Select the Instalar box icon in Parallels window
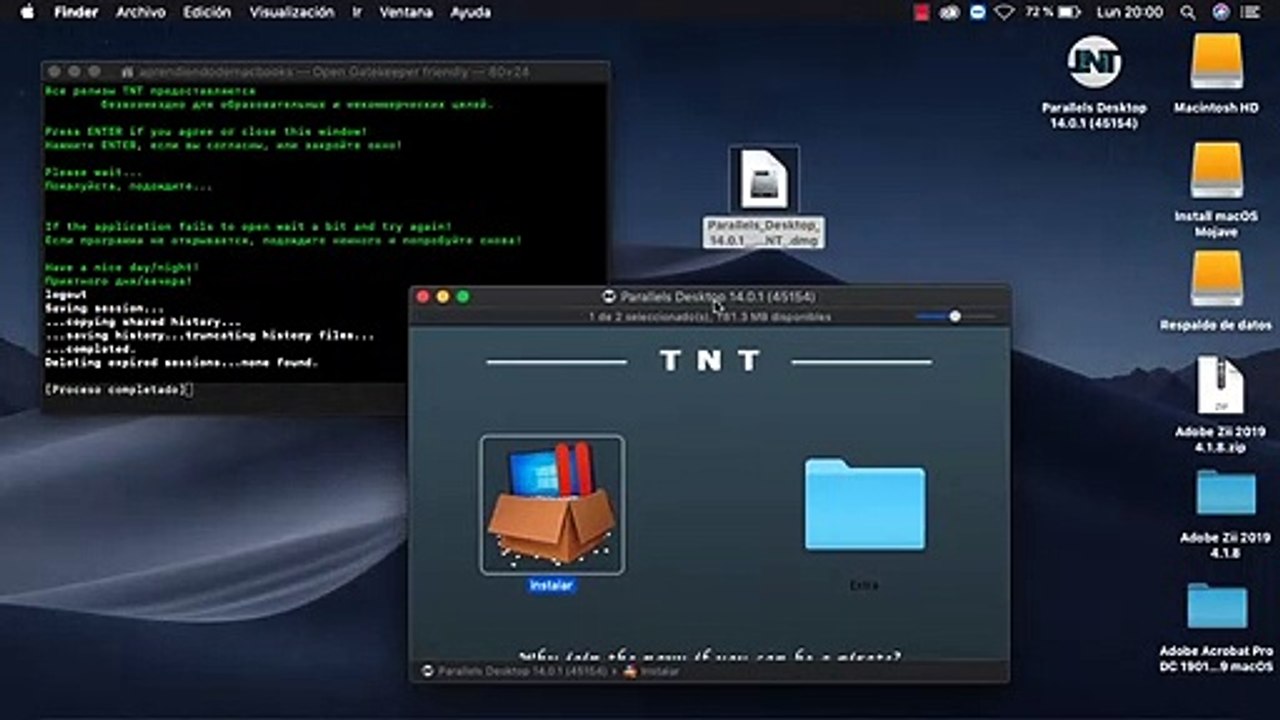1280x720 pixels. 552,505
